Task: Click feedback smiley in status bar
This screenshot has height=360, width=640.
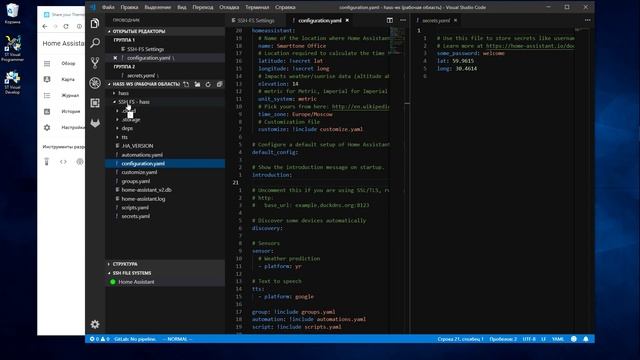Action: [x=574, y=339]
